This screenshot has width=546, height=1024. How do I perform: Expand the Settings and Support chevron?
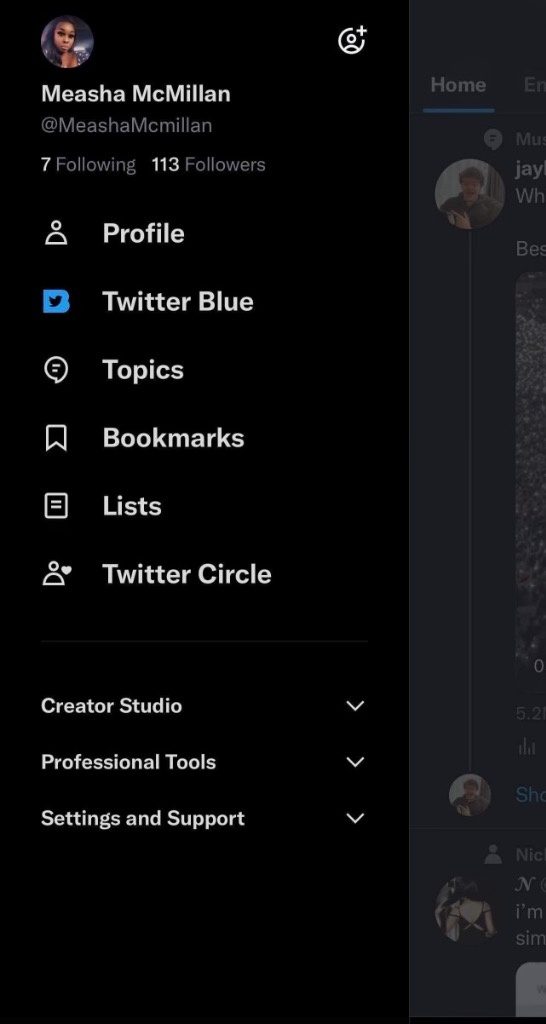355,818
